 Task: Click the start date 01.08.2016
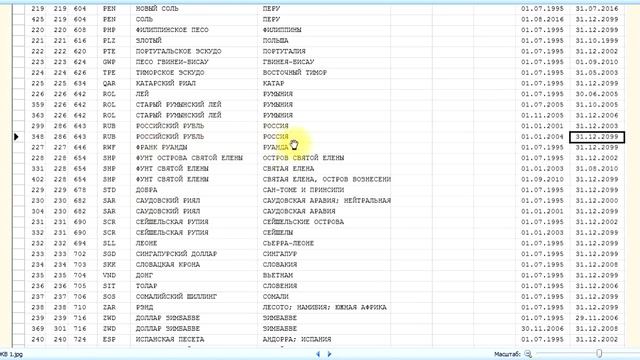pos(542,19)
